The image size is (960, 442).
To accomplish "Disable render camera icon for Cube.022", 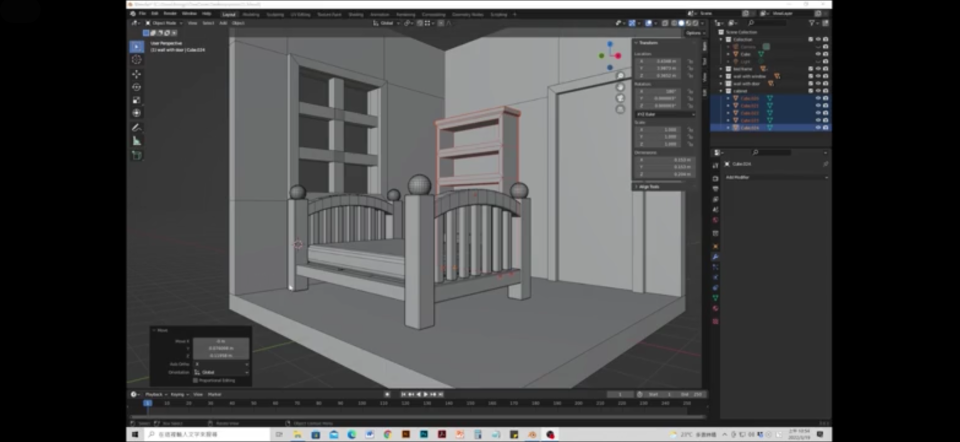I will [825, 113].
